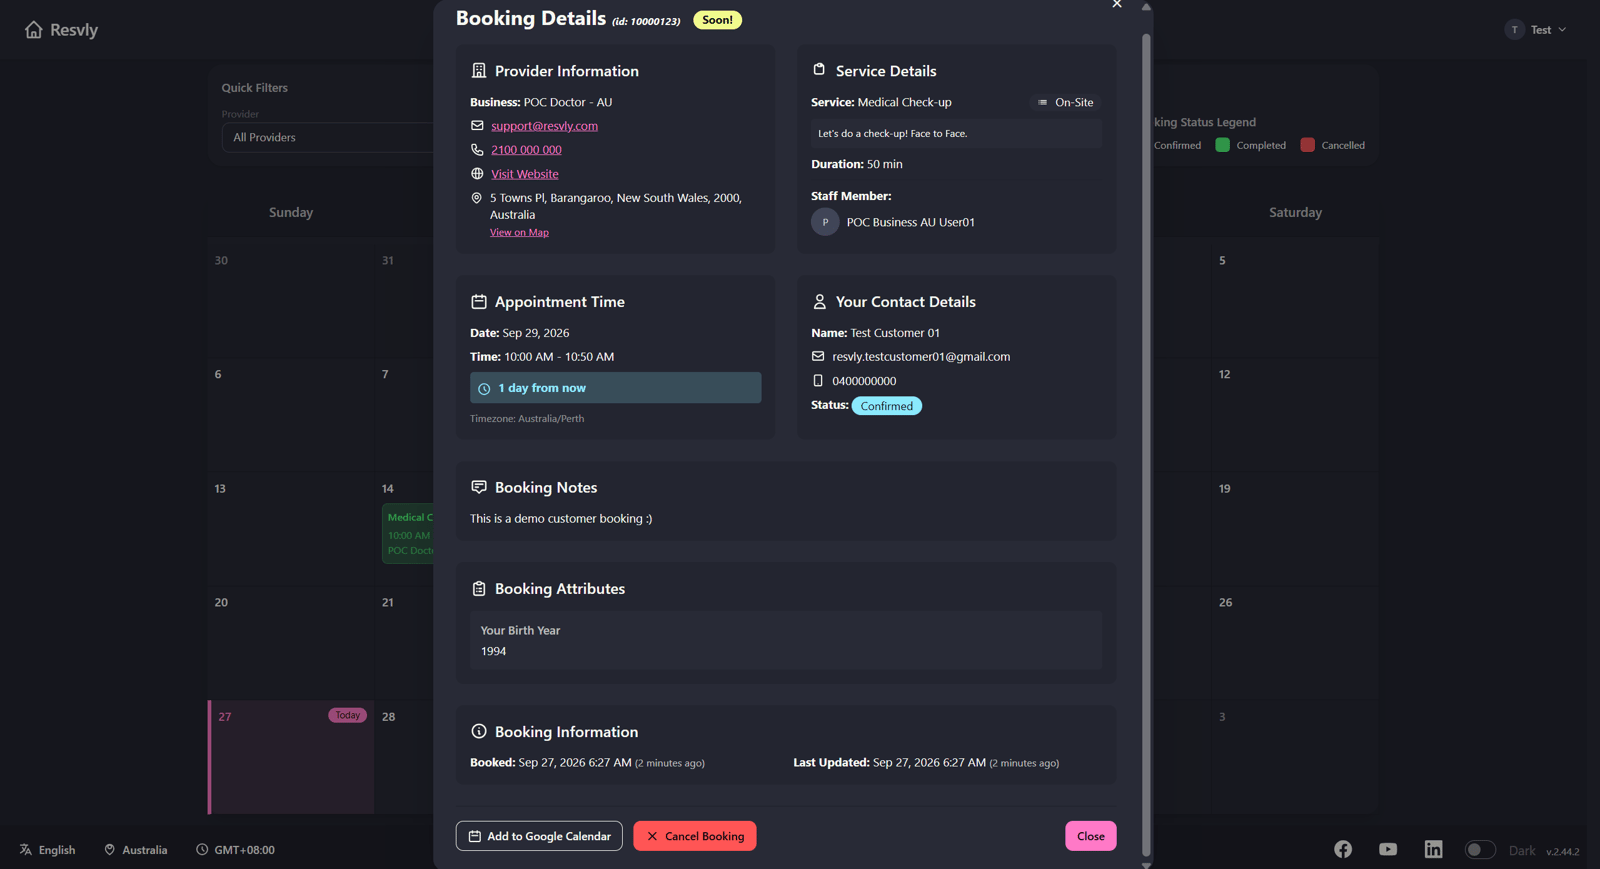
Task: Click the Australia region selector
Action: [x=136, y=850]
